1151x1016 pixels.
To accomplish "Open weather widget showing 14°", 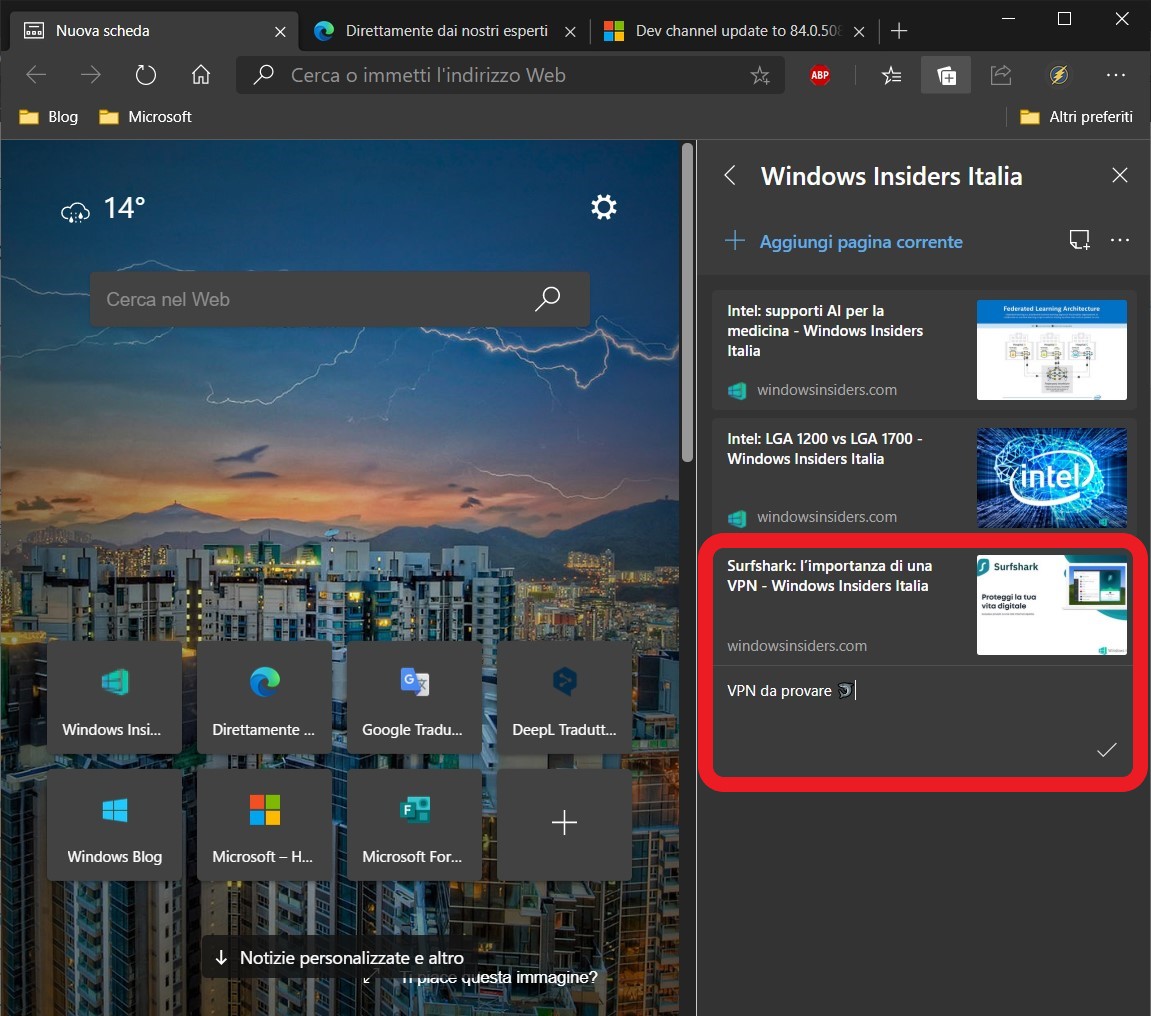I will [103, 208].
